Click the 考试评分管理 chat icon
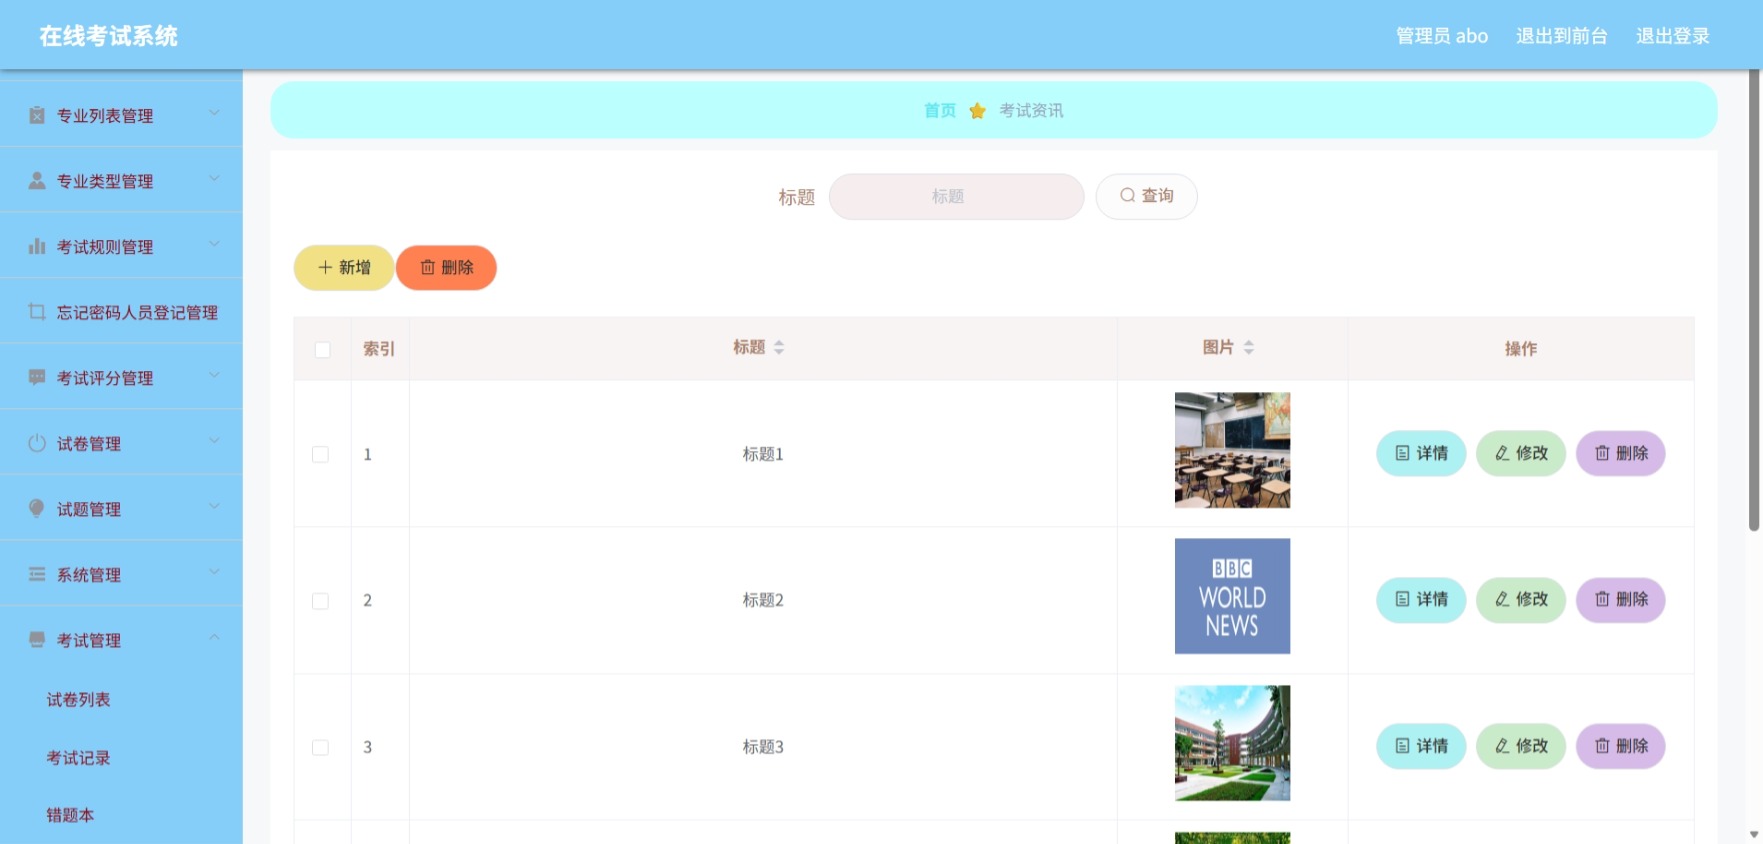This screenshot has width=1763, height=844. click(x=37, y=377)
